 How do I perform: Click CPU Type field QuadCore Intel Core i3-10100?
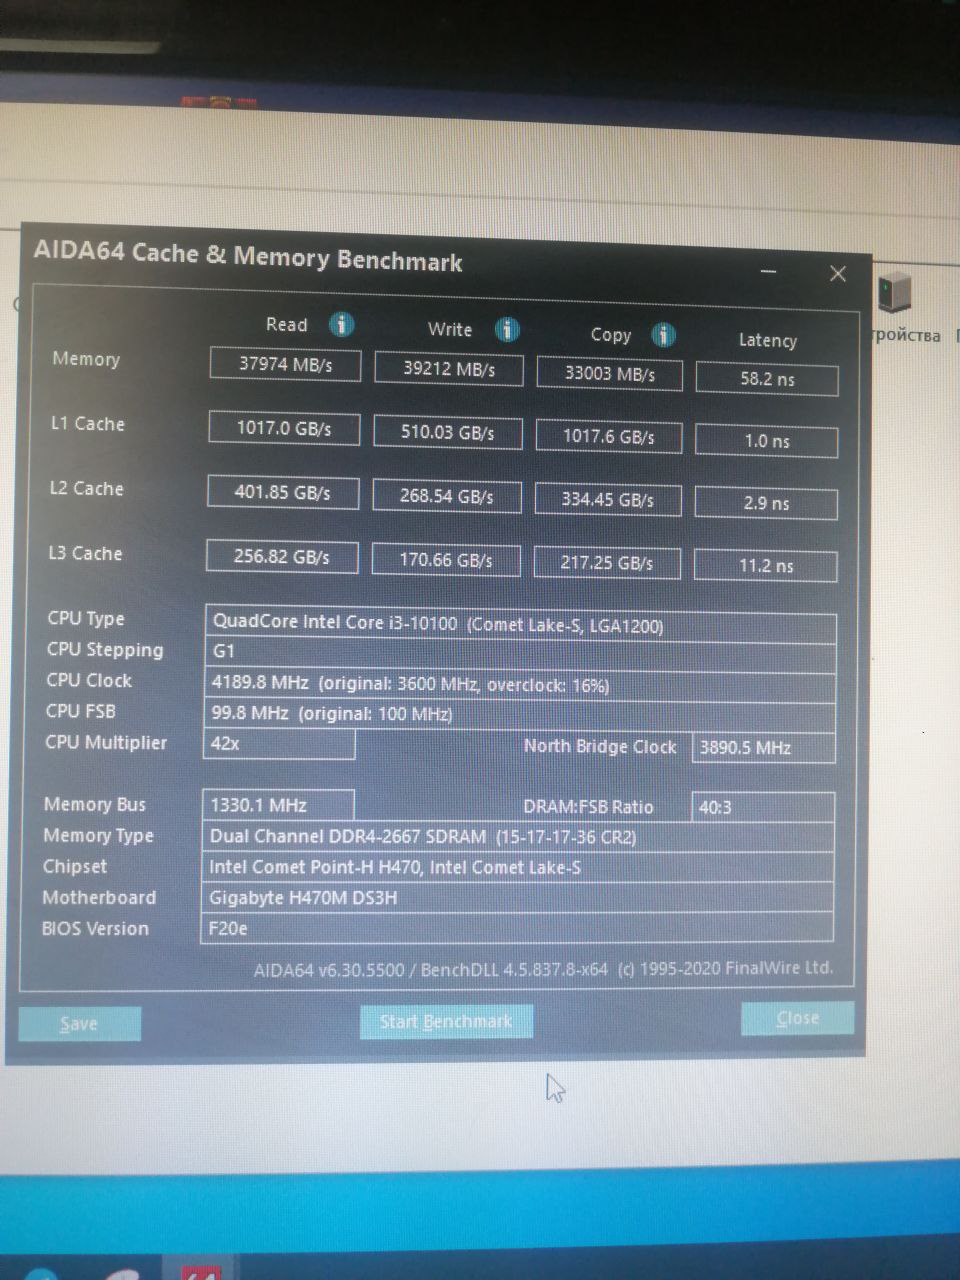coord(520,624)
